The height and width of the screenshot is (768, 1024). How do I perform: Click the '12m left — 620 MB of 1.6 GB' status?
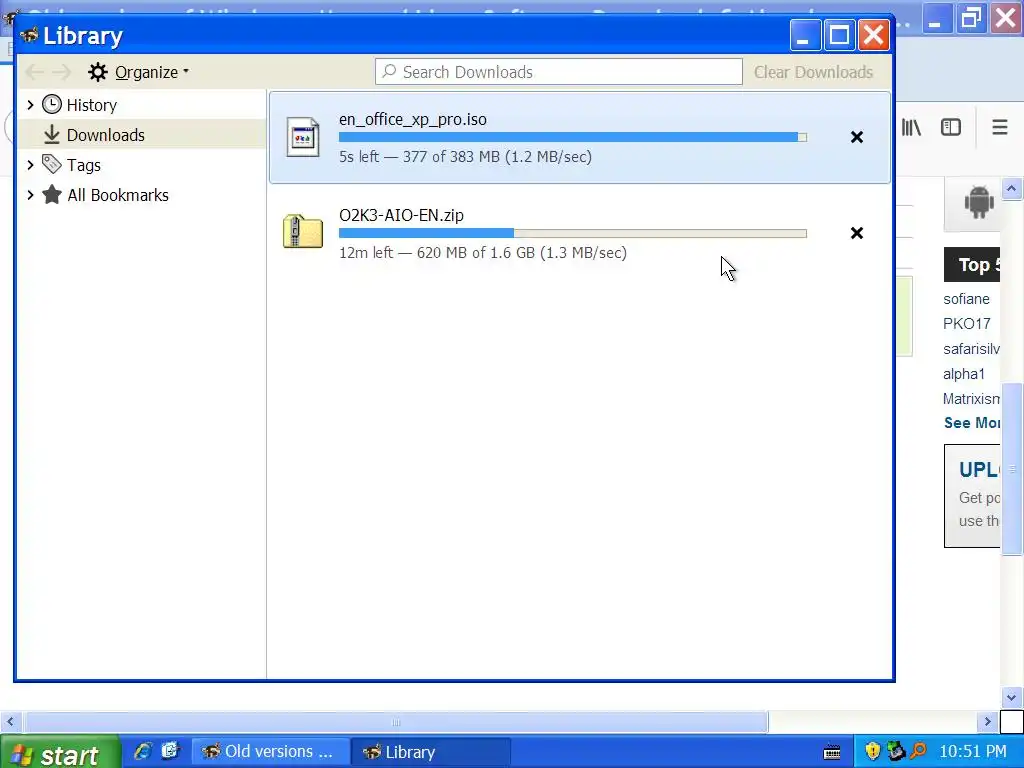click(x=483, y=253)
